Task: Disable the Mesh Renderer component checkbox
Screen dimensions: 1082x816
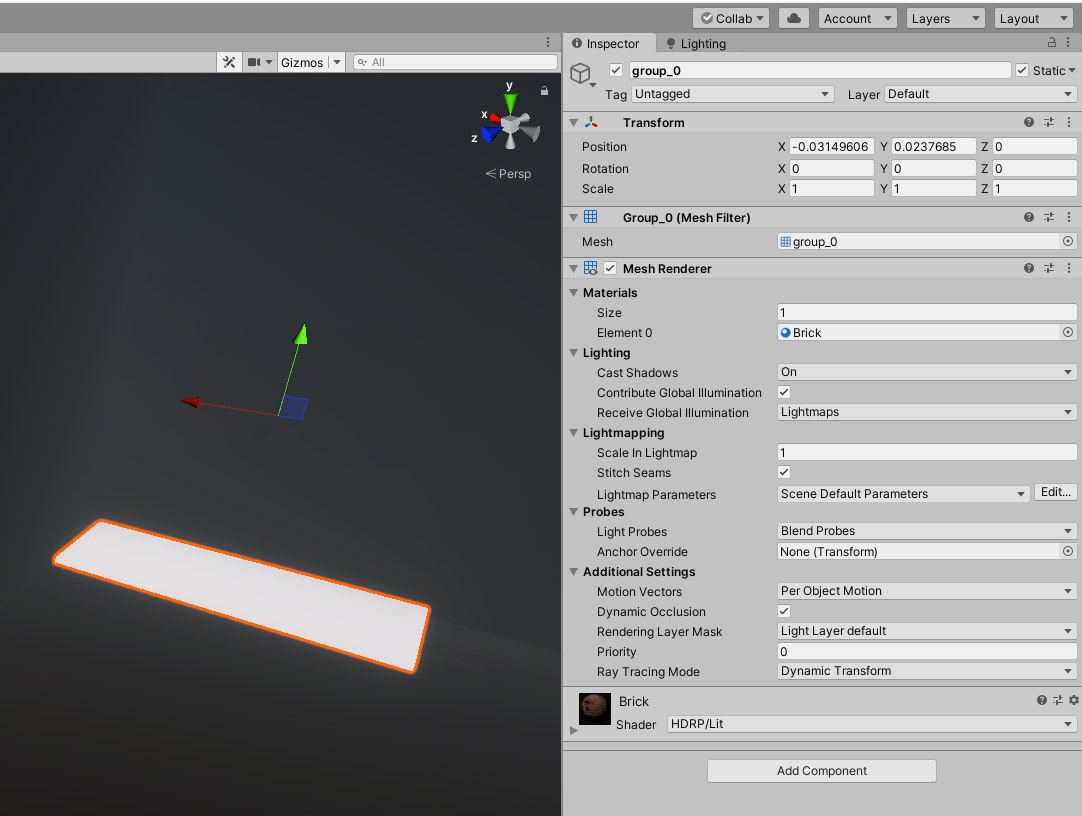Action: pyautogui.click(x=610, y=268)
